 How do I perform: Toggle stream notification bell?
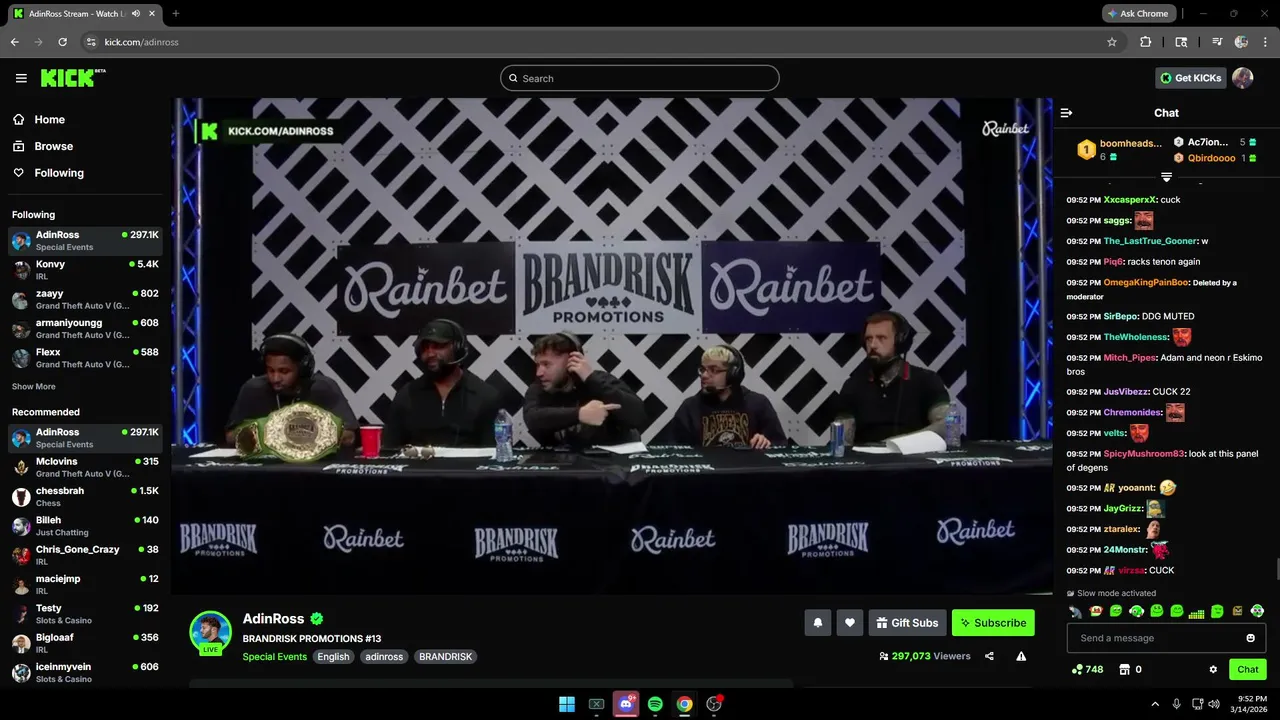[x=817, y=623]
